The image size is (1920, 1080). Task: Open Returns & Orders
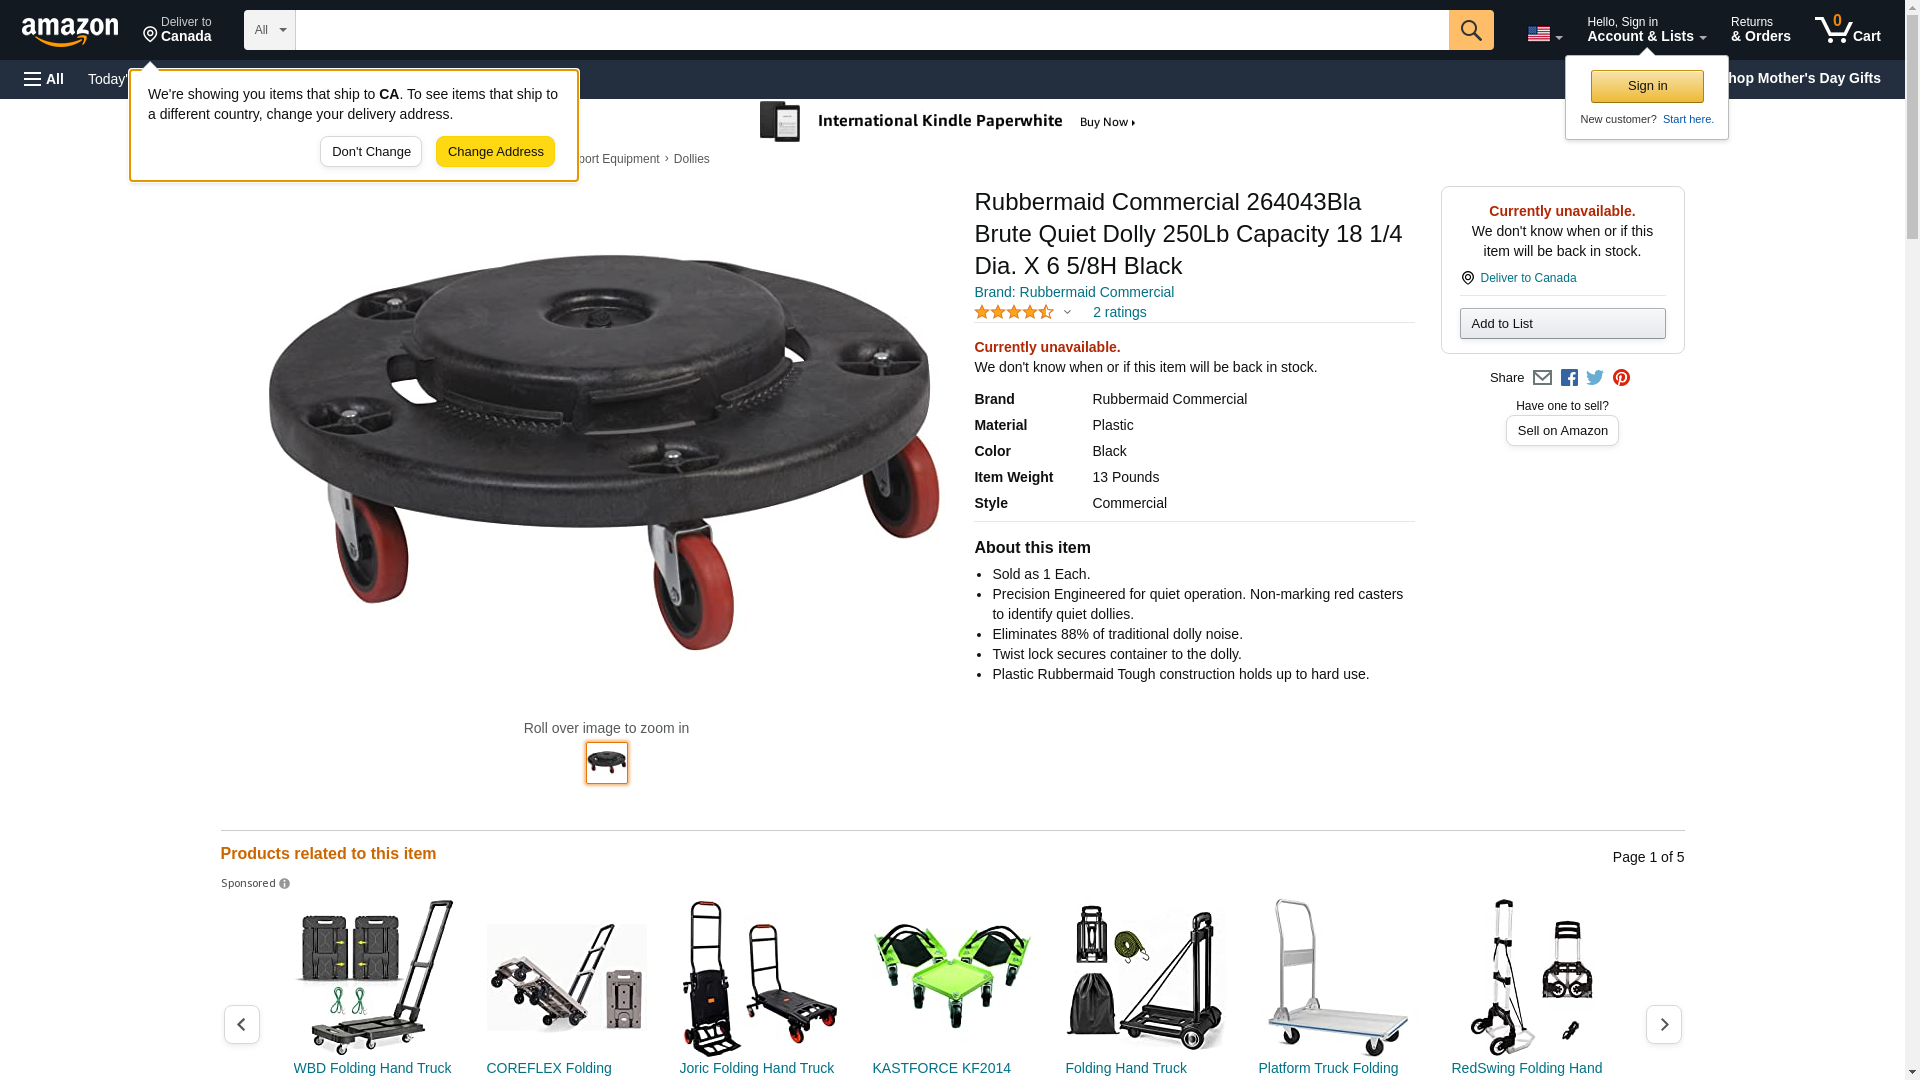tap(1760, 30)
